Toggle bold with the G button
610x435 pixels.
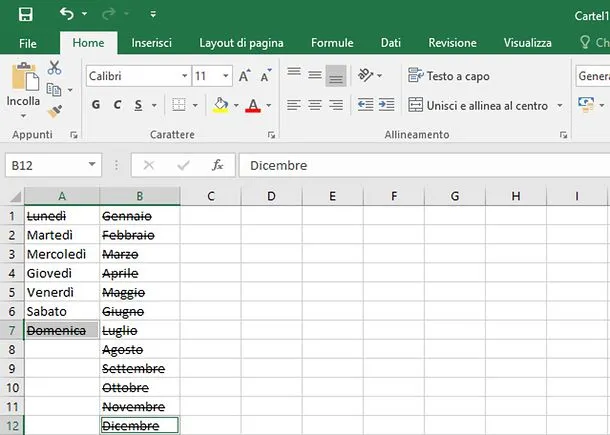(x=96, y=105)
